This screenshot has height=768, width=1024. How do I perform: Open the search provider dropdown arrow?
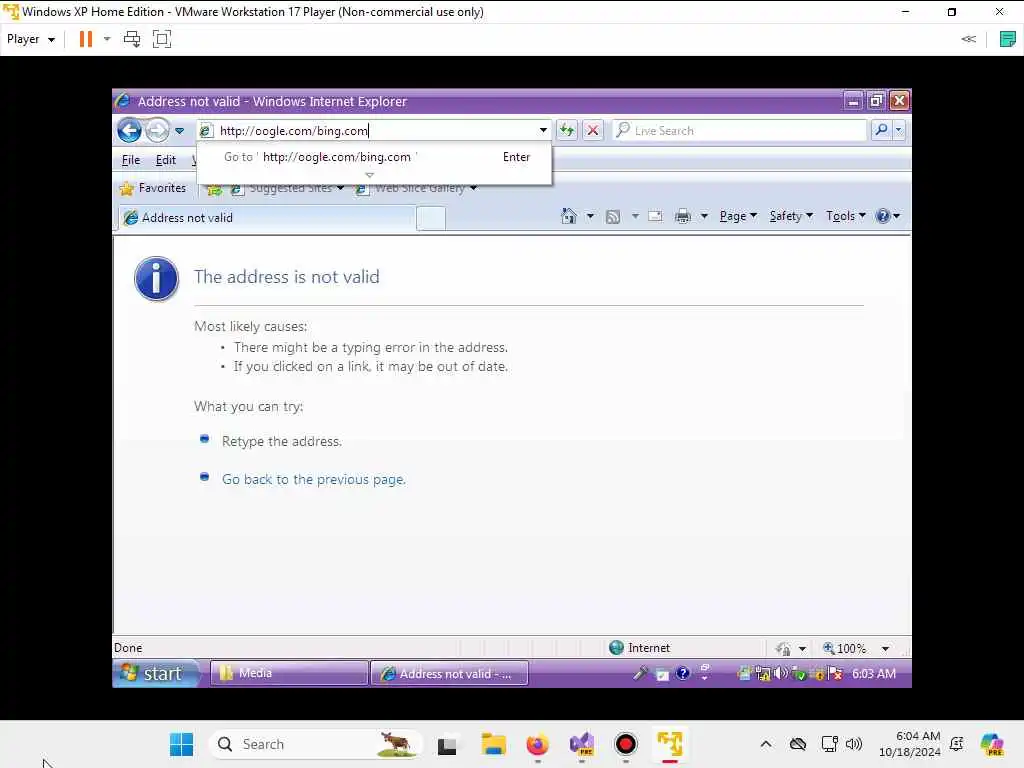click(899, 130)
